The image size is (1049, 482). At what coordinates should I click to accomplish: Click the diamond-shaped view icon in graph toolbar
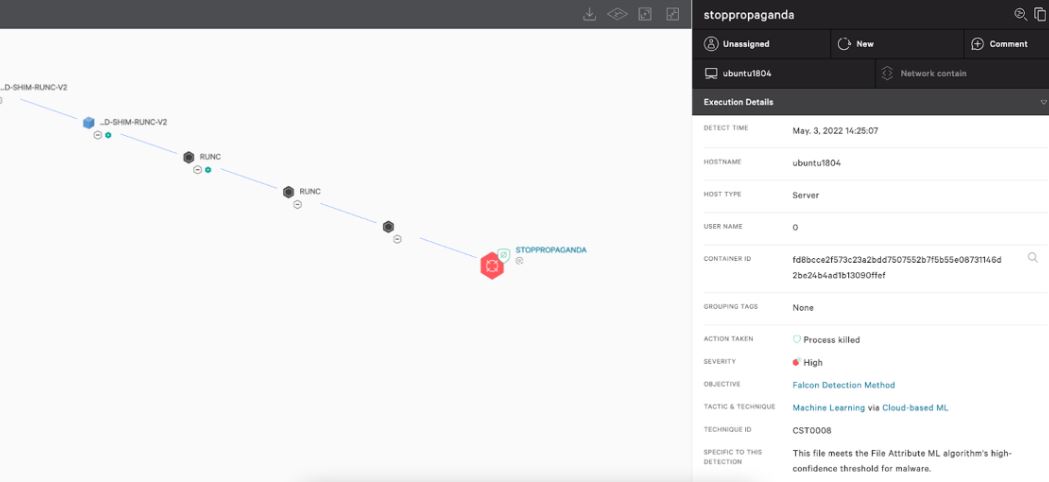(617, 14)
